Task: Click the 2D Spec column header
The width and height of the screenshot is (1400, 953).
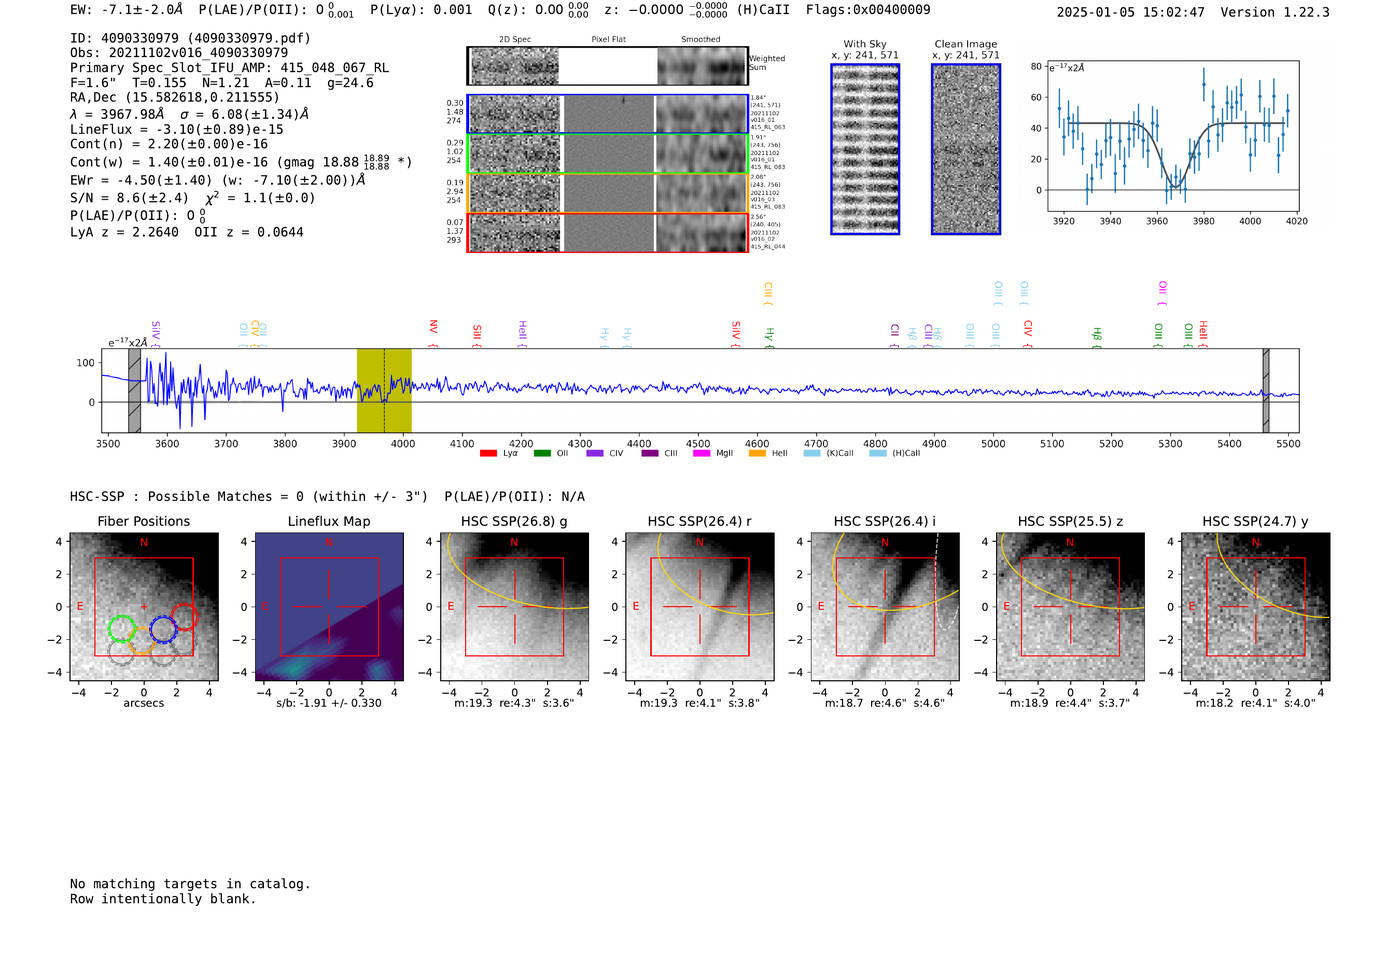Action: pyautogui.click(x=515, y=39)
